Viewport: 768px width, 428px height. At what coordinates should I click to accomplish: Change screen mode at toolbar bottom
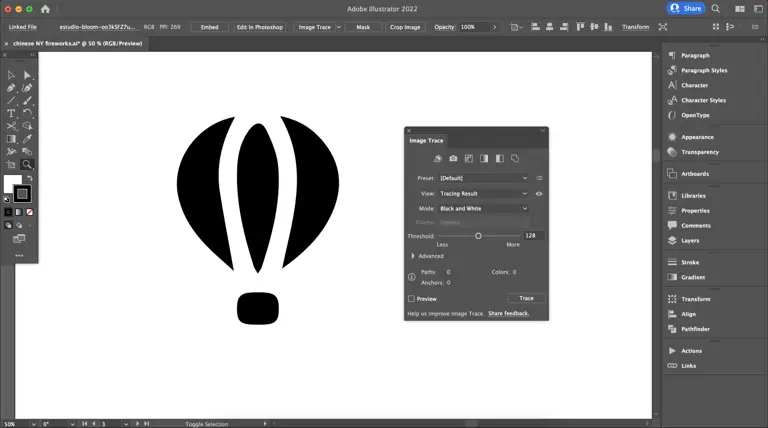point(19,239)
